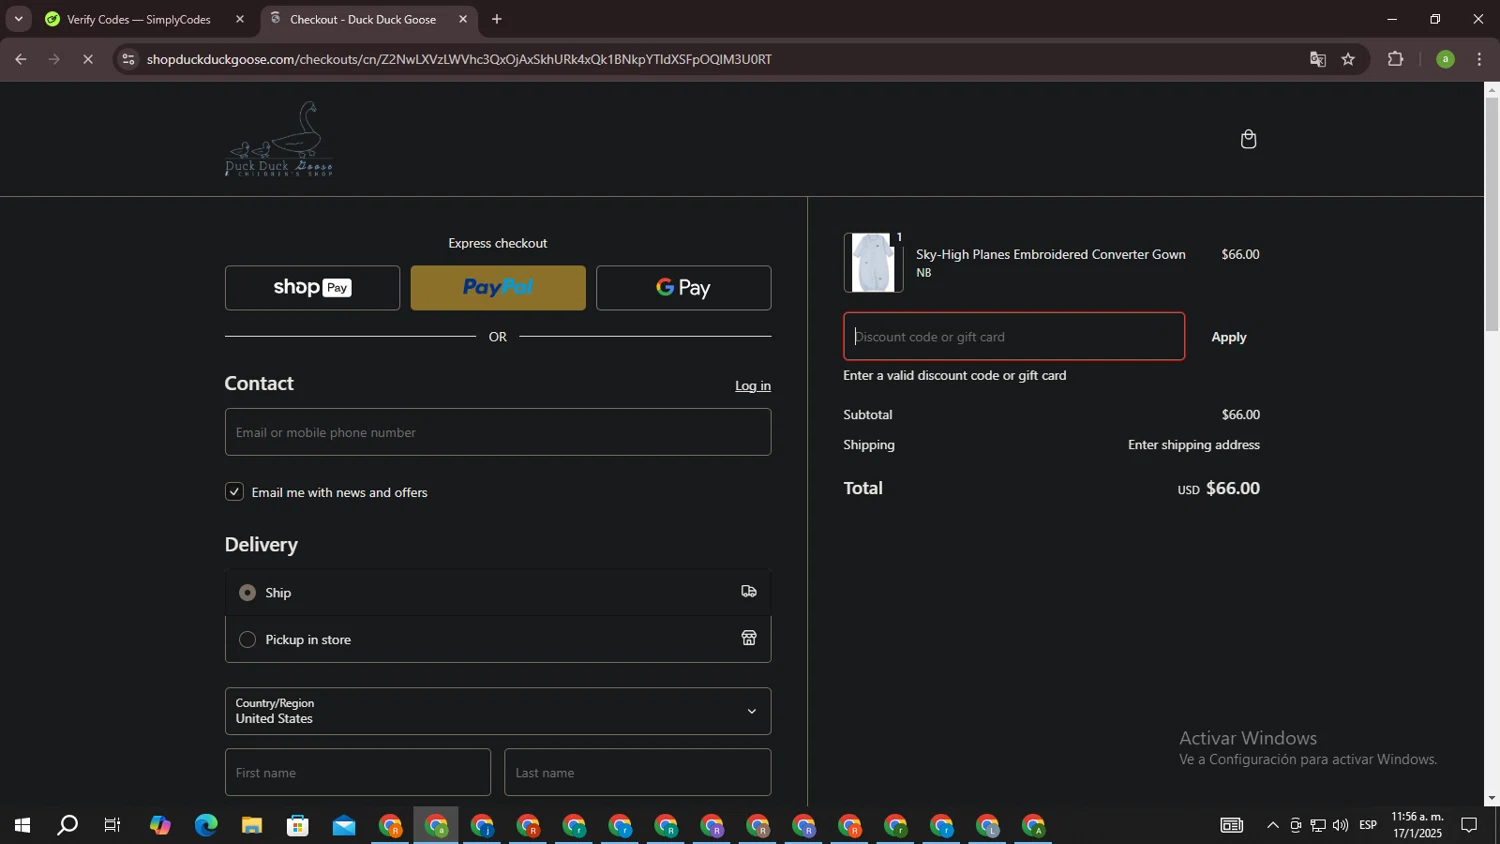Open Windows taskbar search
The image size is (1500, 844).
[67, 826]
